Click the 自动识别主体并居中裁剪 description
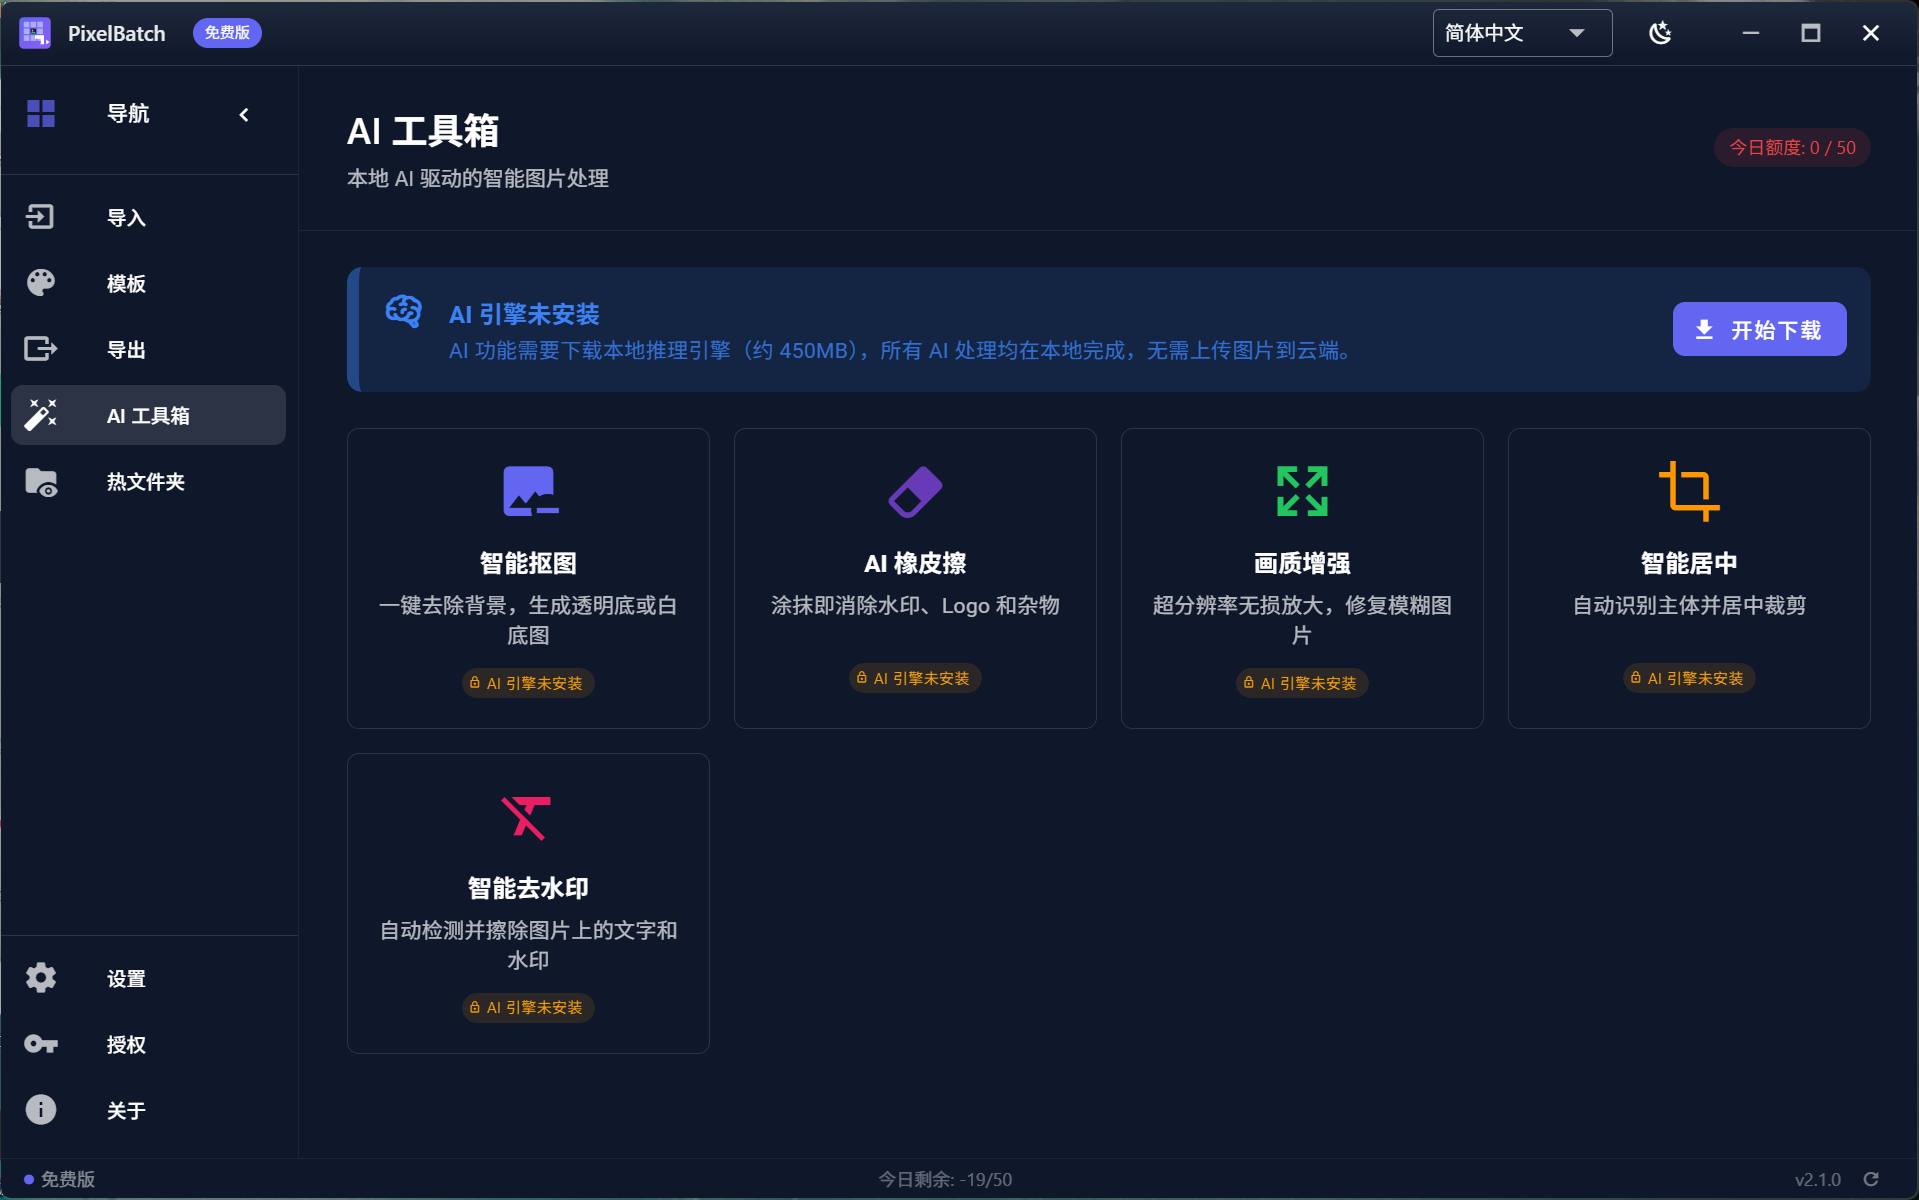Viewport: 1919px width, 1200px height. pos(1689,605)
